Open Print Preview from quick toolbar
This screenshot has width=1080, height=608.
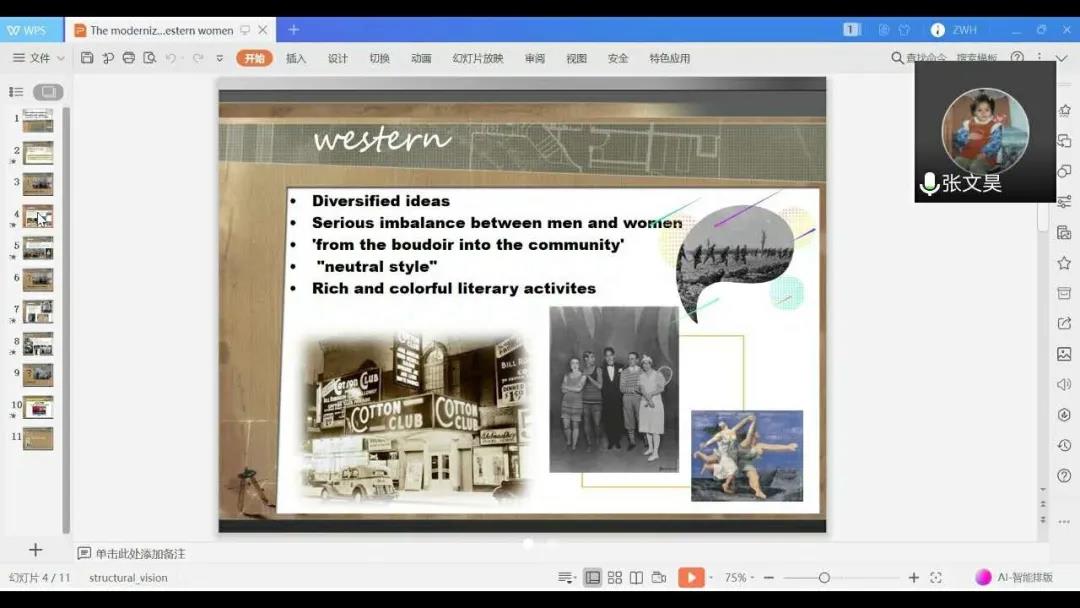[x=149, y=58]
